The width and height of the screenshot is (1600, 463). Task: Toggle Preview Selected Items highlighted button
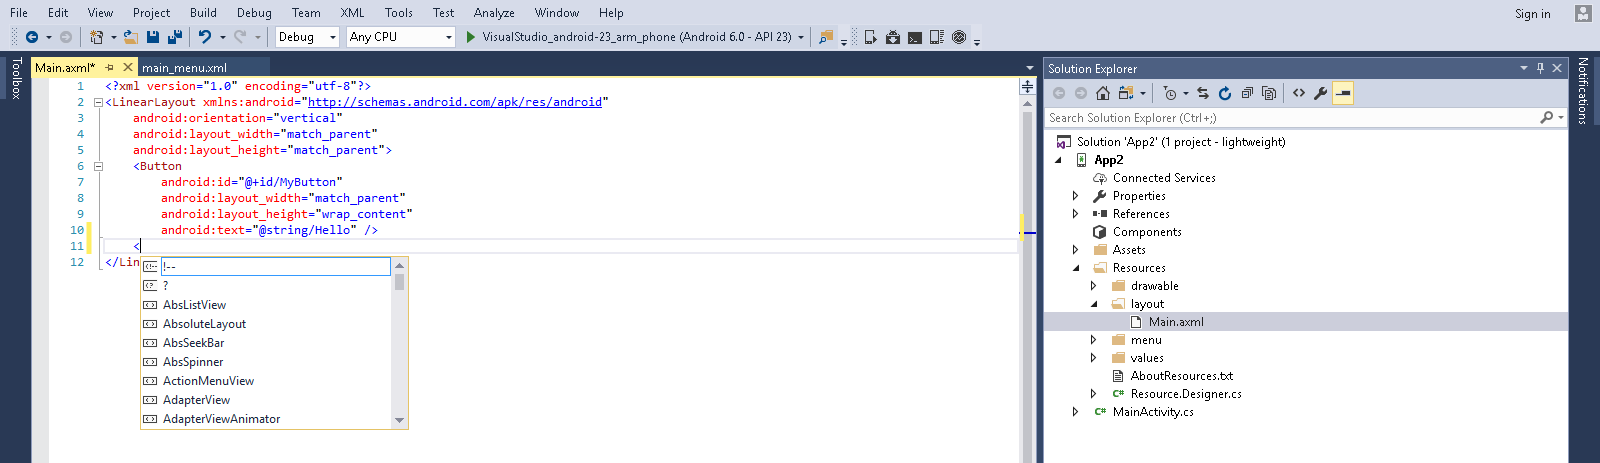click(1343, 93)
